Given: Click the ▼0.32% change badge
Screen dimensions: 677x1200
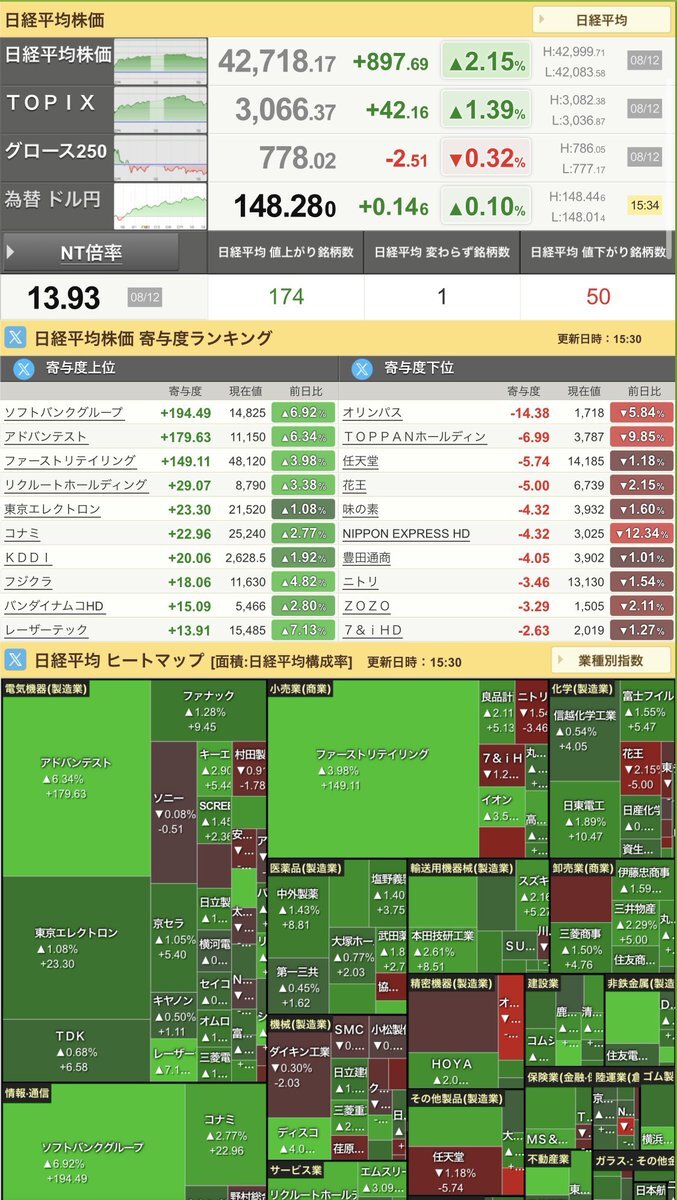Looking at the screenshot, I should (x=486, y=158).
